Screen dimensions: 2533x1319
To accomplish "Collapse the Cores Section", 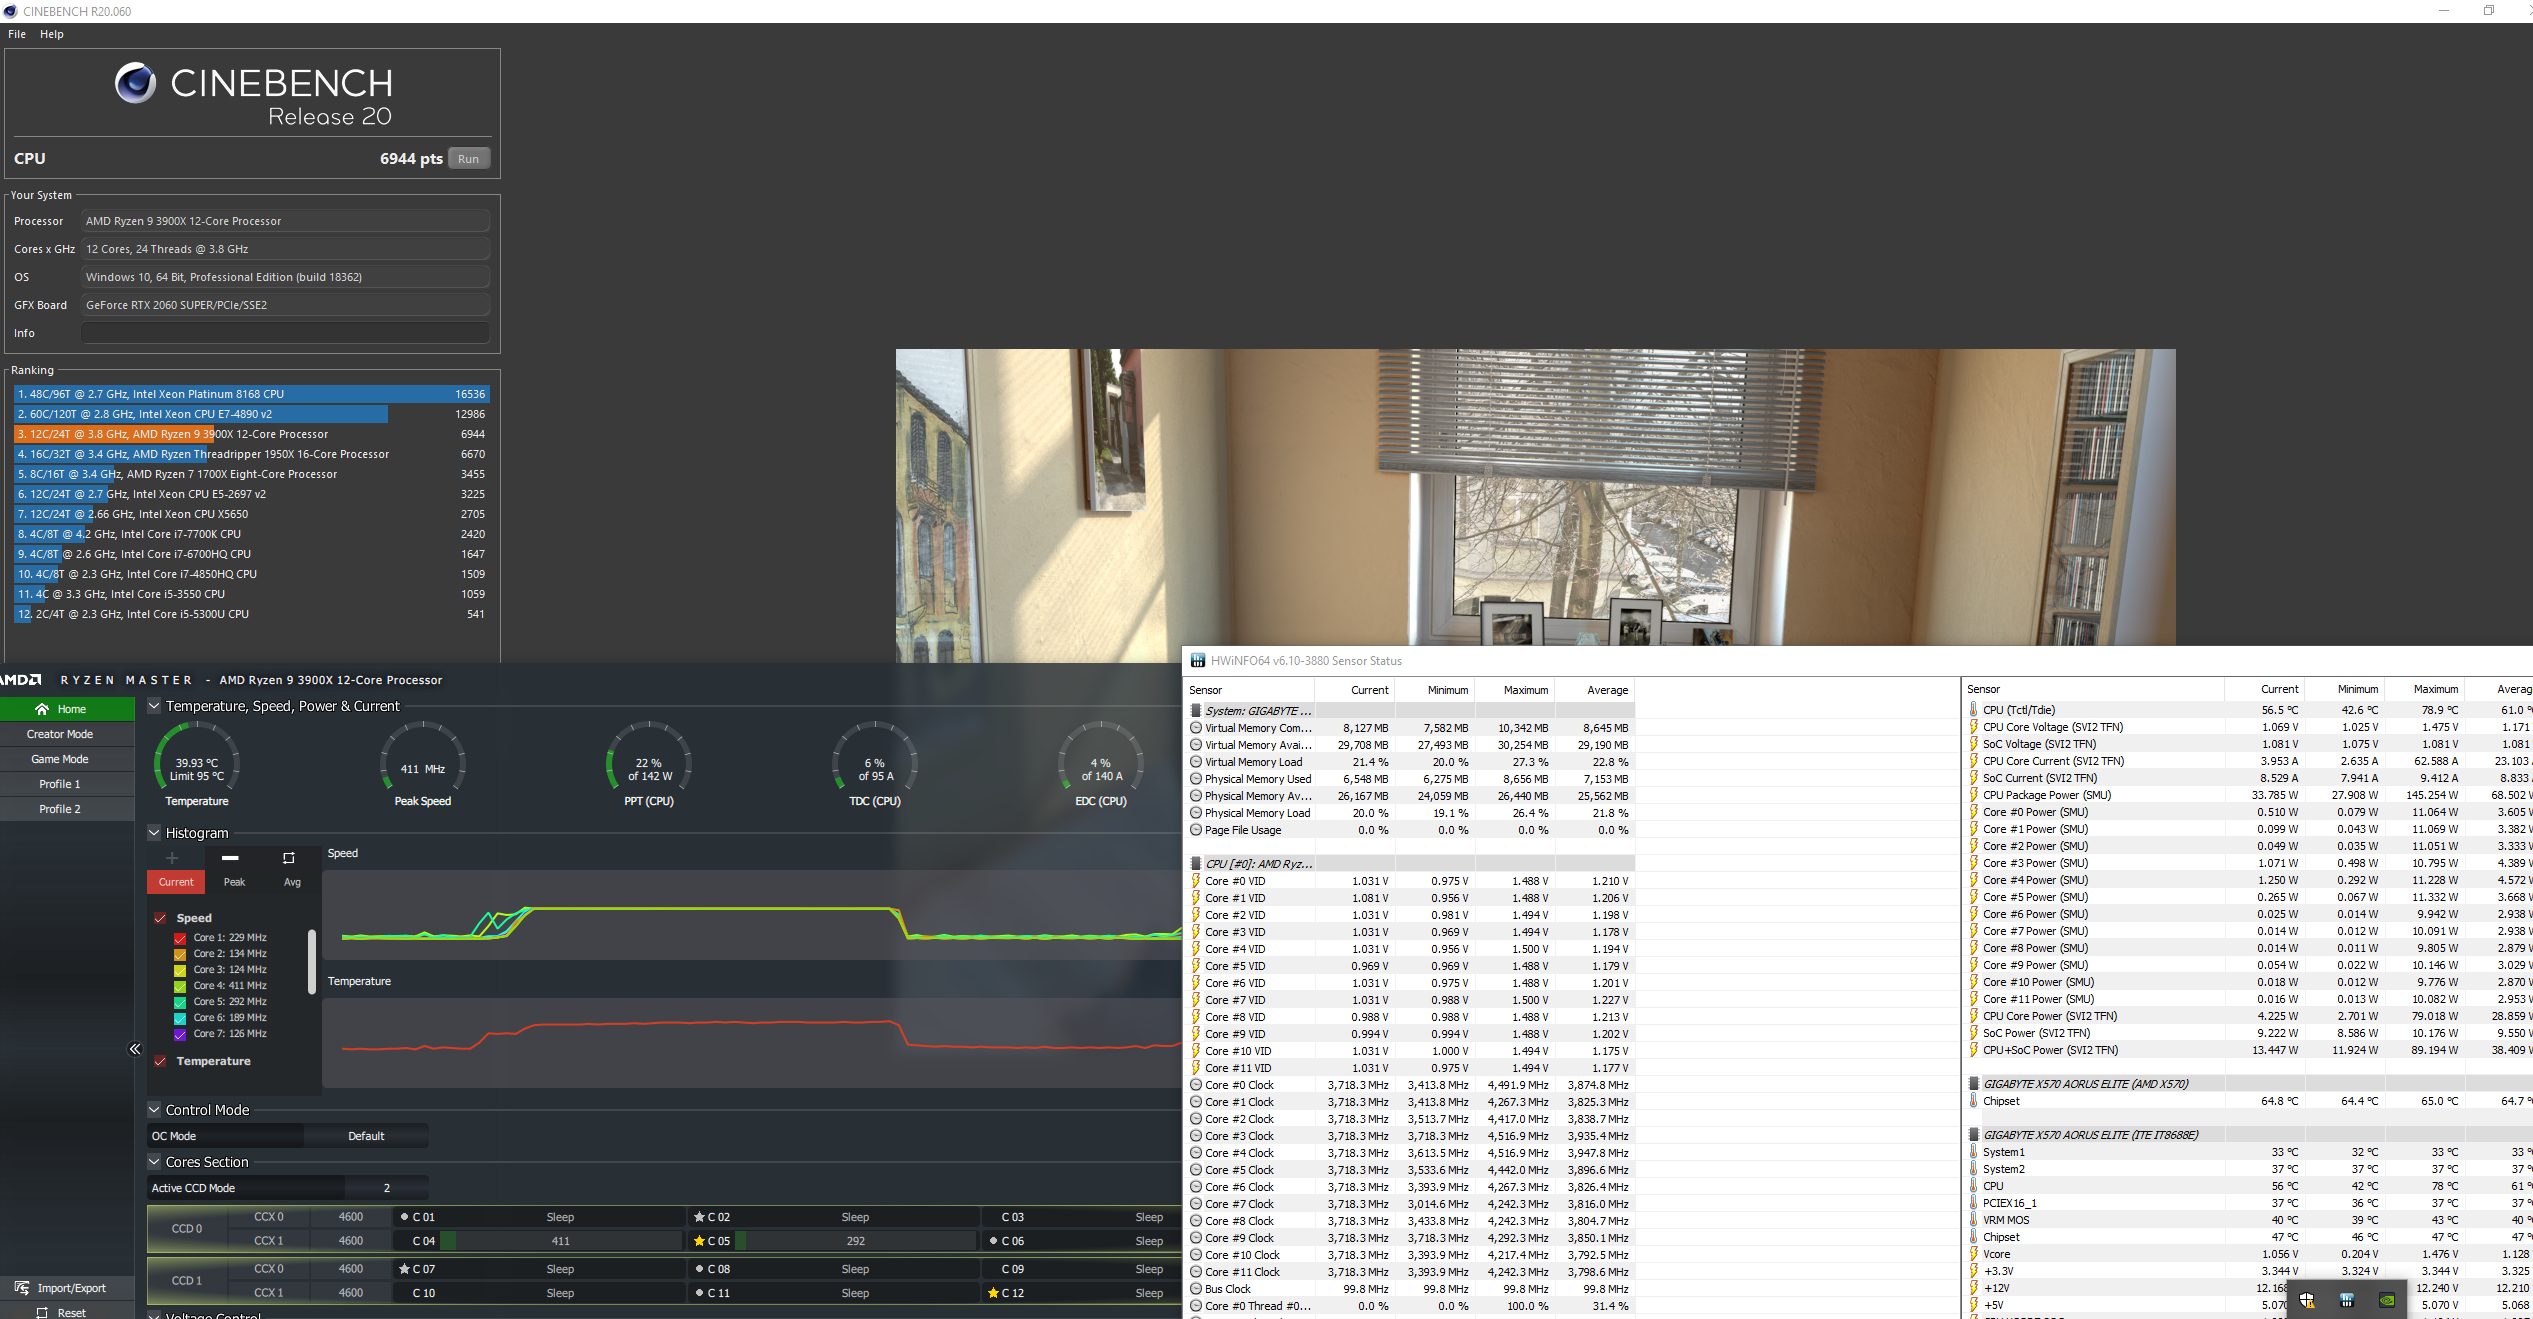I will click(154, 1162).
